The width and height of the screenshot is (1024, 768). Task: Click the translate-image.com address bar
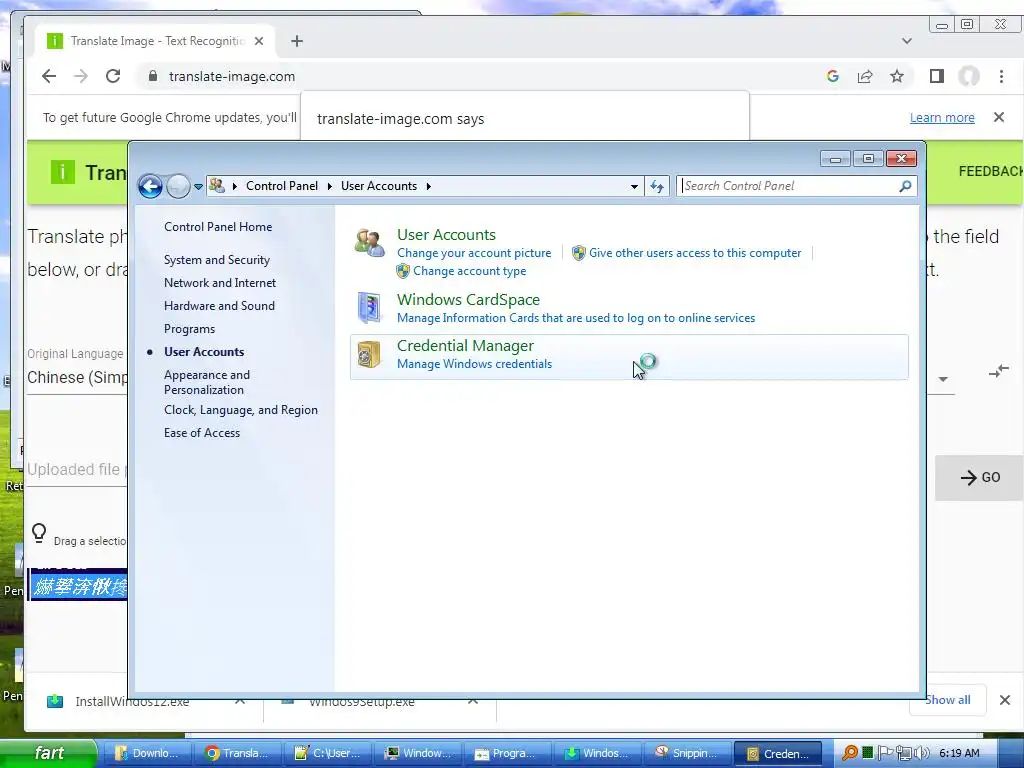point(232,76)
